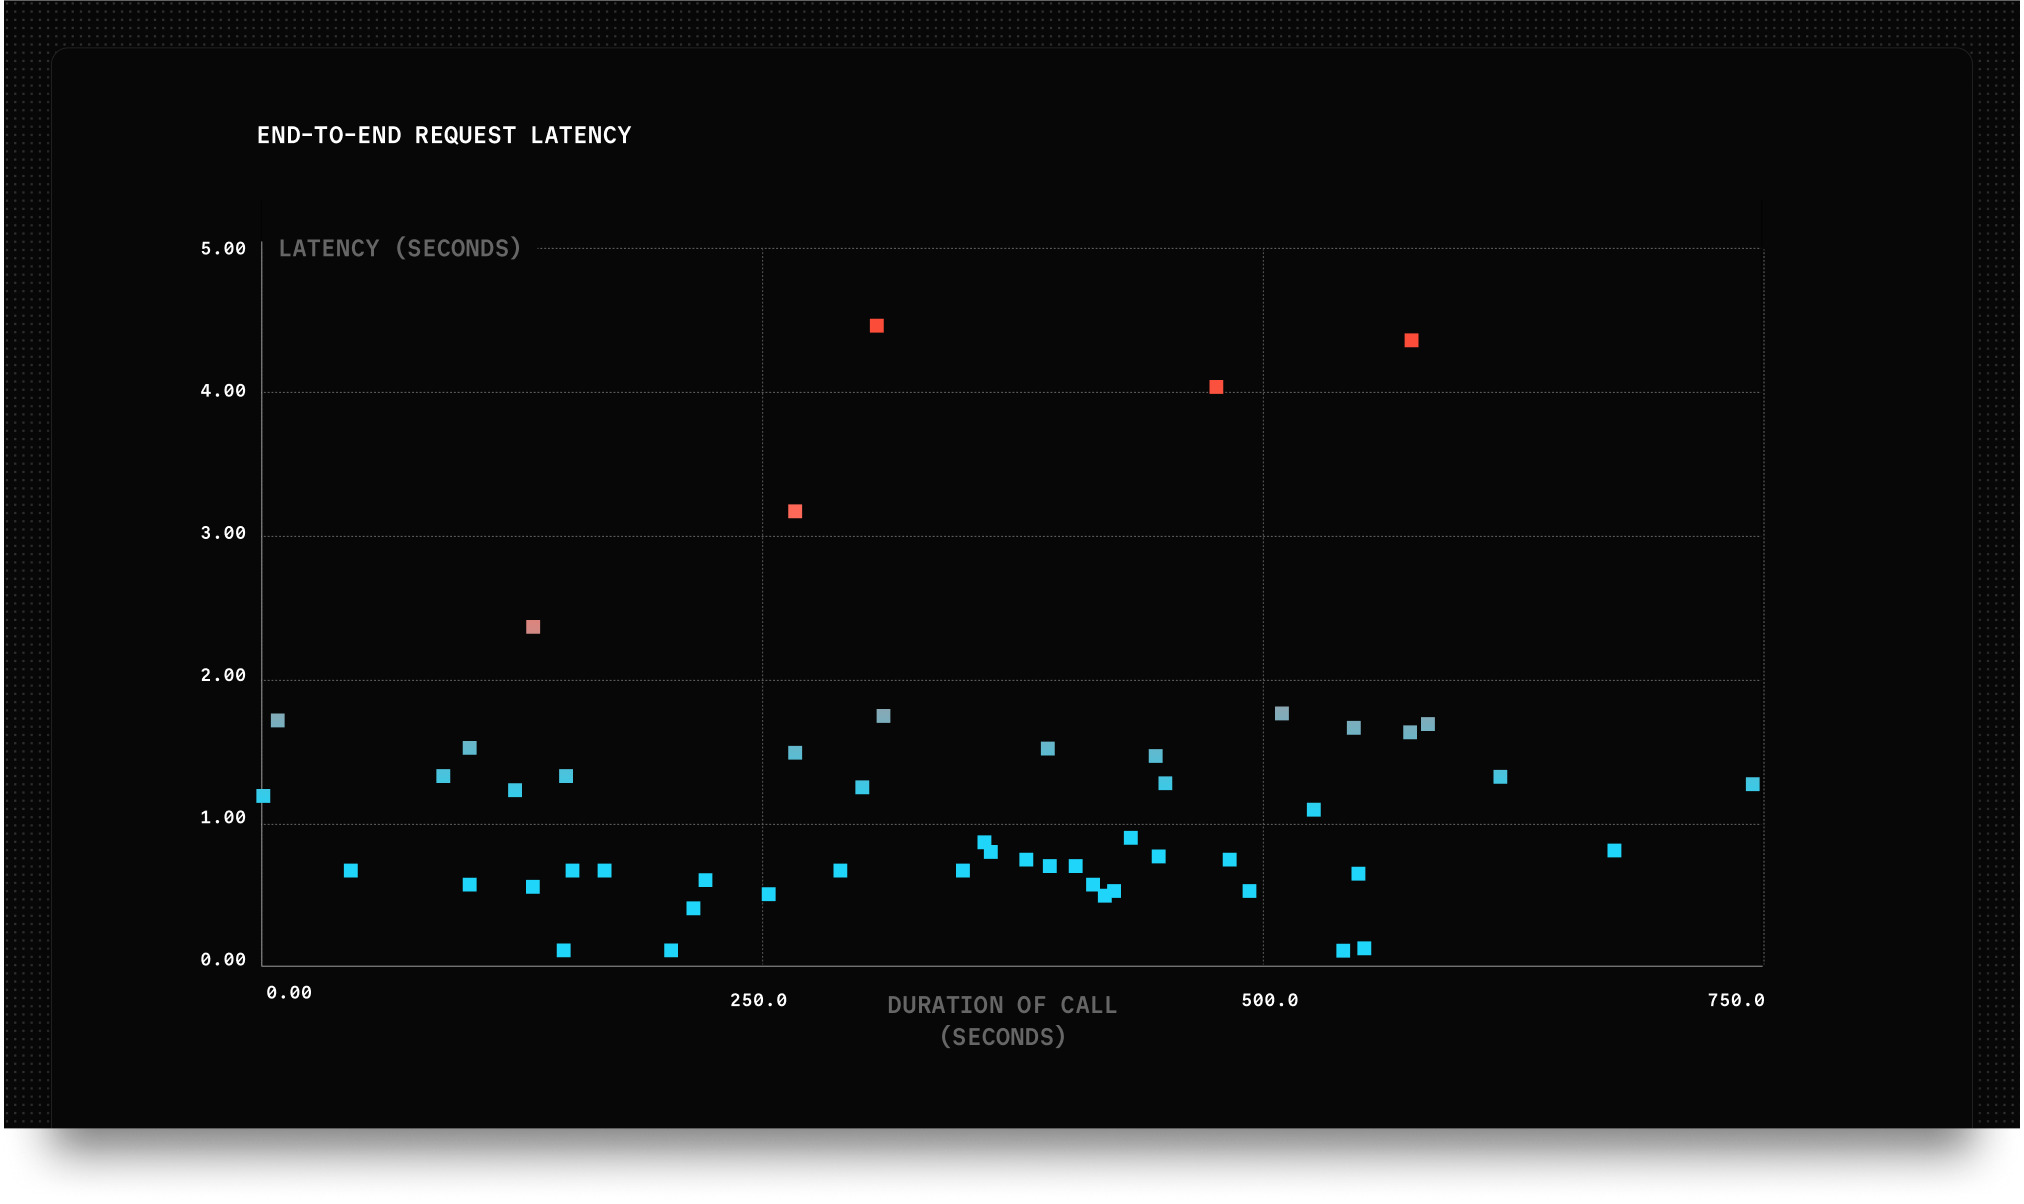Select gray-blue point nearest the y-axis top
Image resolution: width=2024 pixels, height=1204 pixels.
[278, 721]
